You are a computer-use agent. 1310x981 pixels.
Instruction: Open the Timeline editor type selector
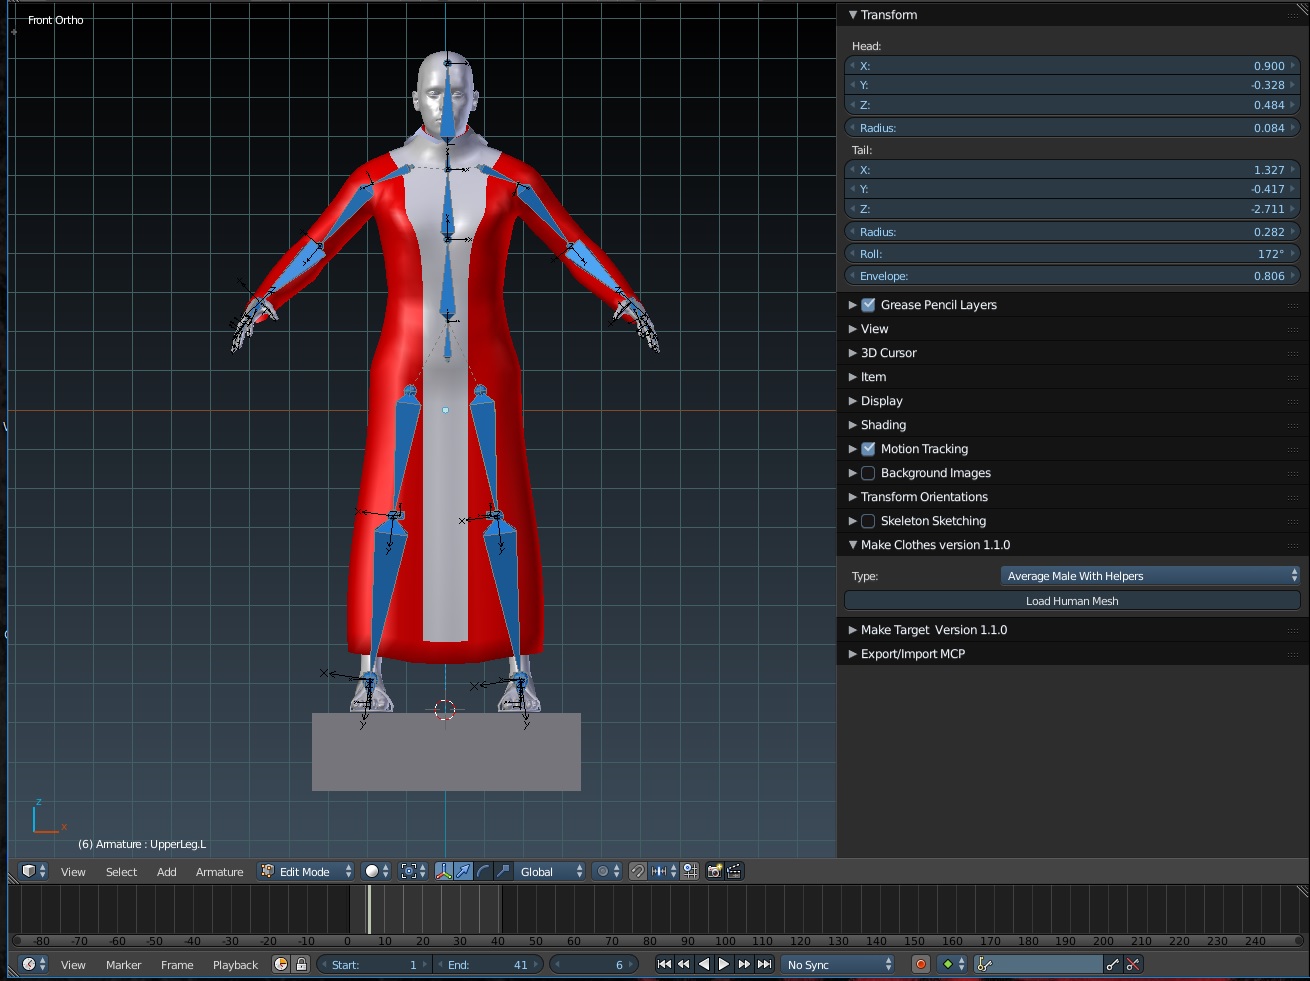coord(34,964)
